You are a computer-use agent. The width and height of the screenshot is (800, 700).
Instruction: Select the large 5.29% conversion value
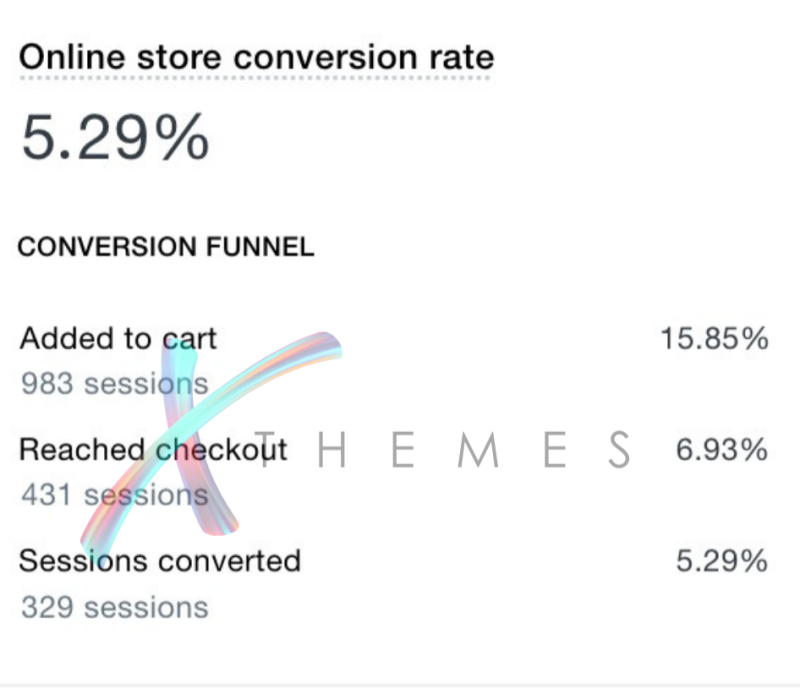116,137
